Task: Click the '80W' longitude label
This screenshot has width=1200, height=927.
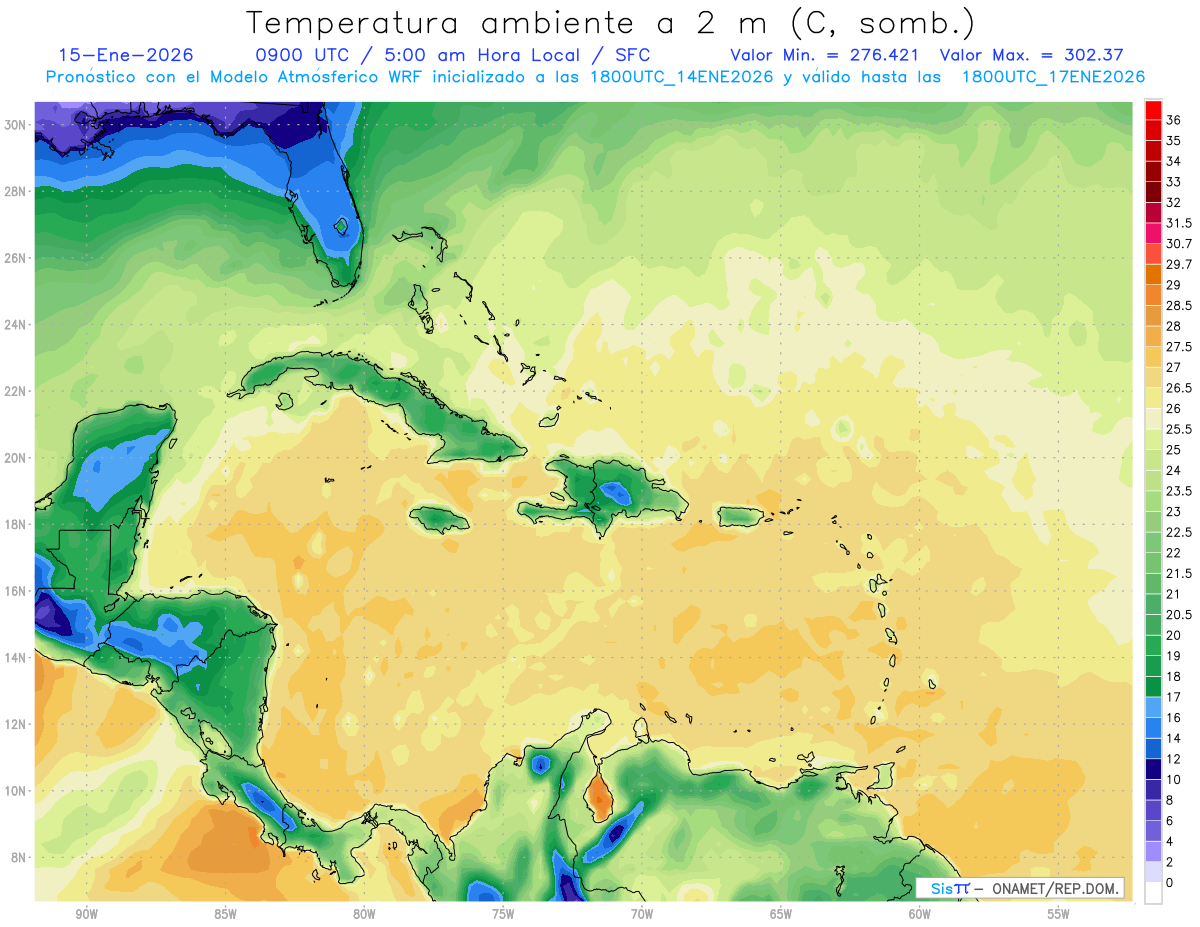Action: 364,914
